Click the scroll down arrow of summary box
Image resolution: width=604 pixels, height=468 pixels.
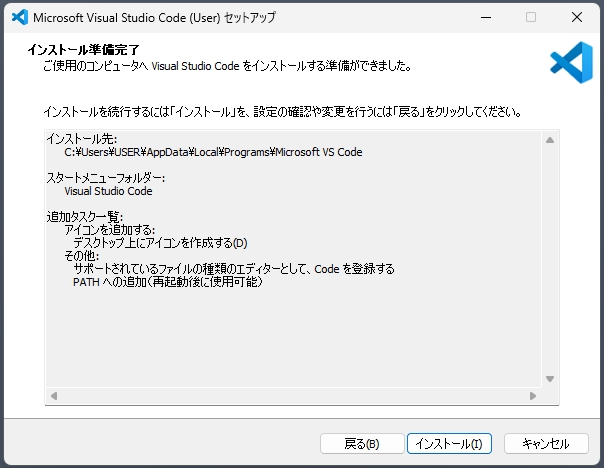point(549,378)
